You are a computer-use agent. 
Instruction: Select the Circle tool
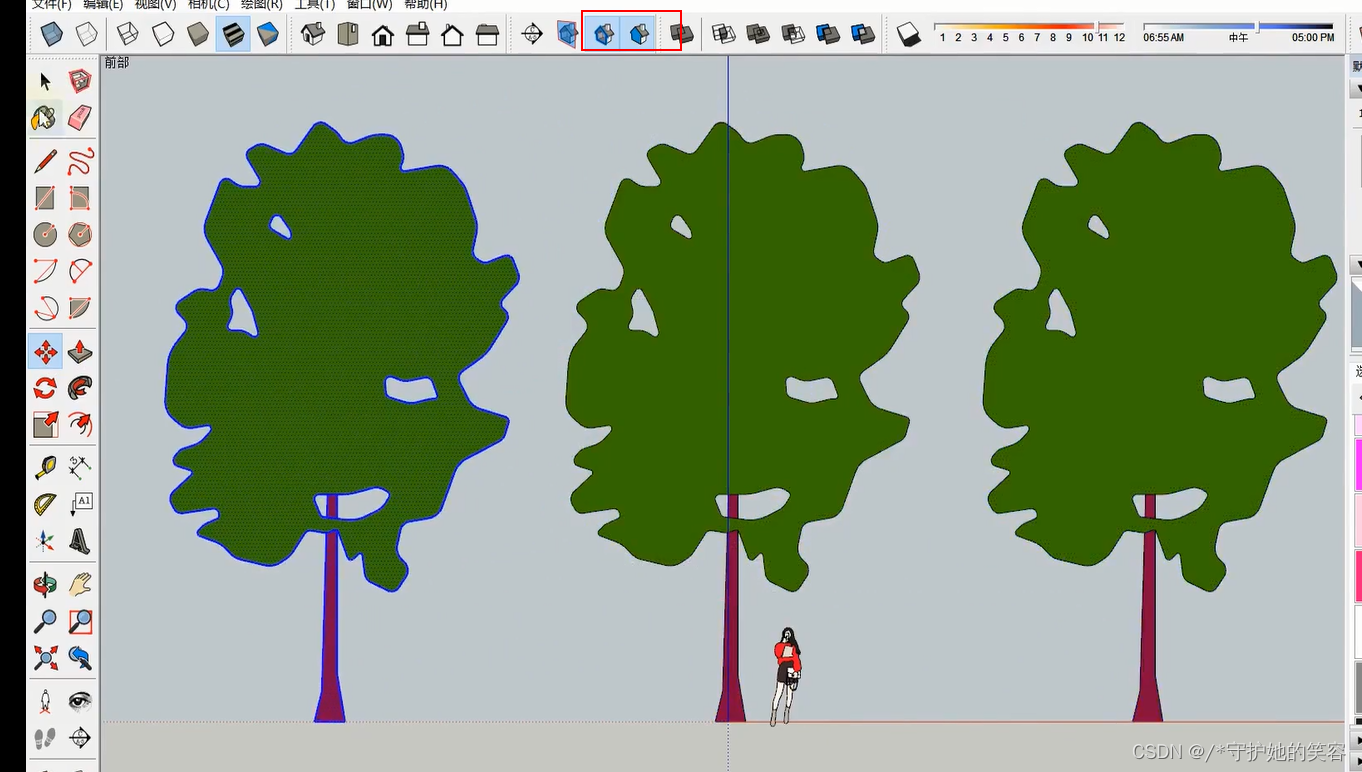pos(45,234)
